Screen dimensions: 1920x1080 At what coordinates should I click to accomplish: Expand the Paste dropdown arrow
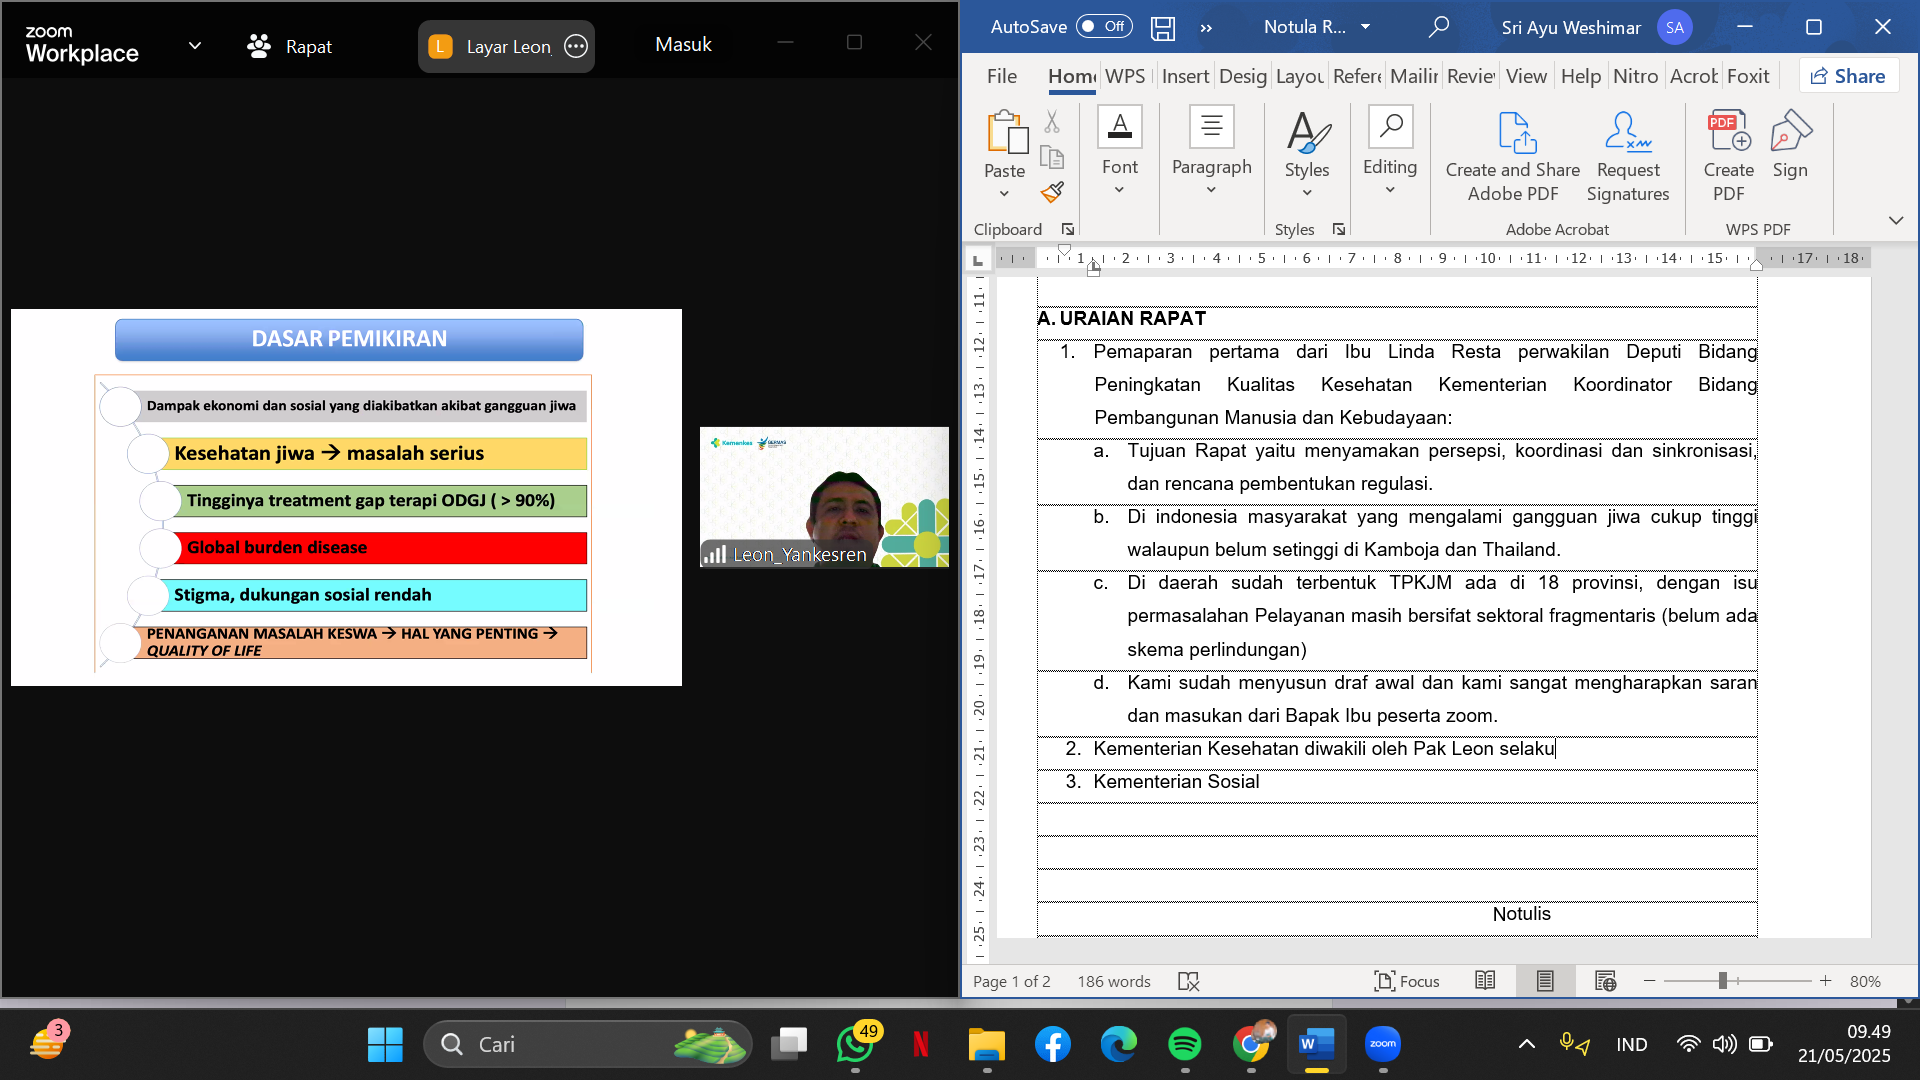tap(1004, 194)
